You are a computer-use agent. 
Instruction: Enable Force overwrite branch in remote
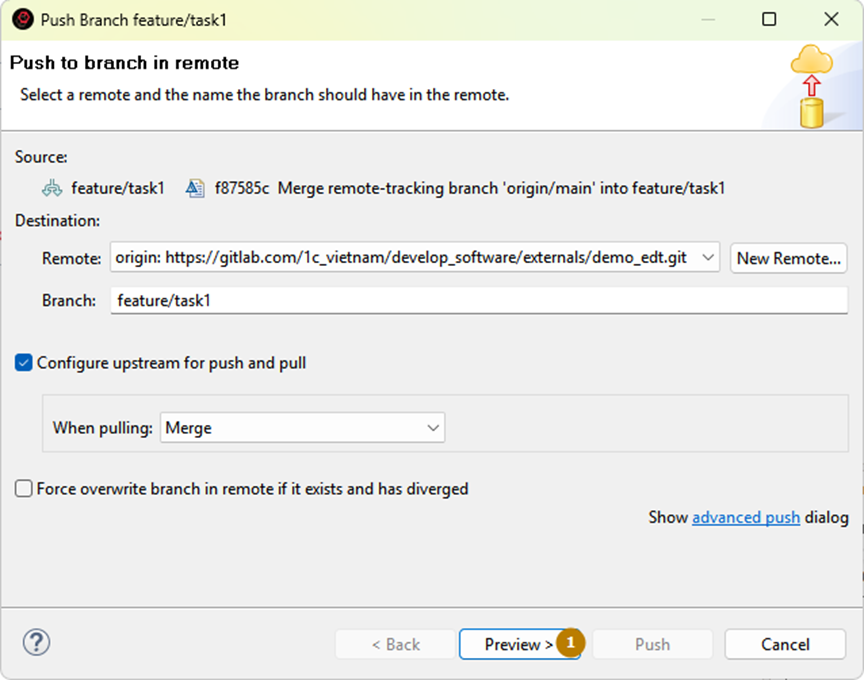24,489
